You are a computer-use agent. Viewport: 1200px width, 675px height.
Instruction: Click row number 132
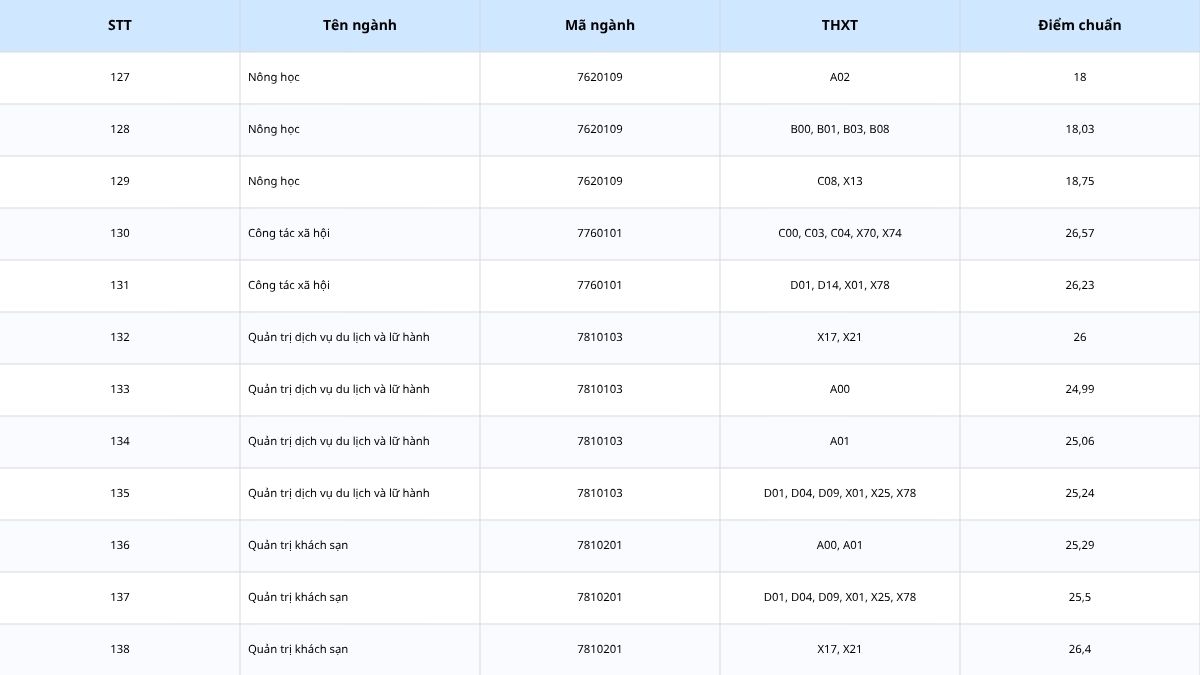point(120,338)
